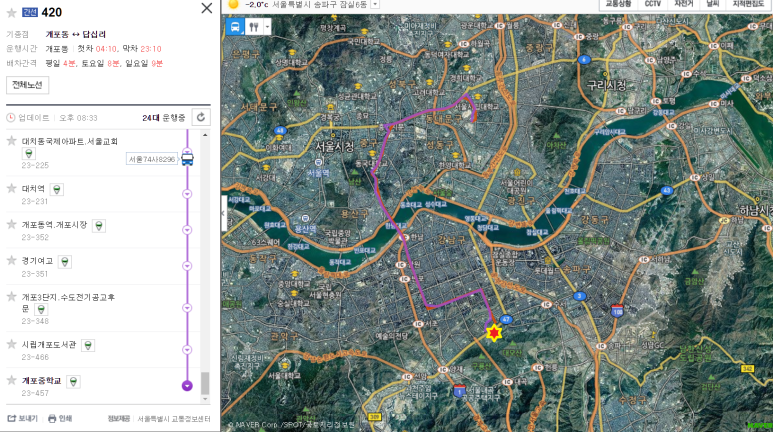
Task: Star the 시립개포도서관 stop
Action: pos(11,344)
